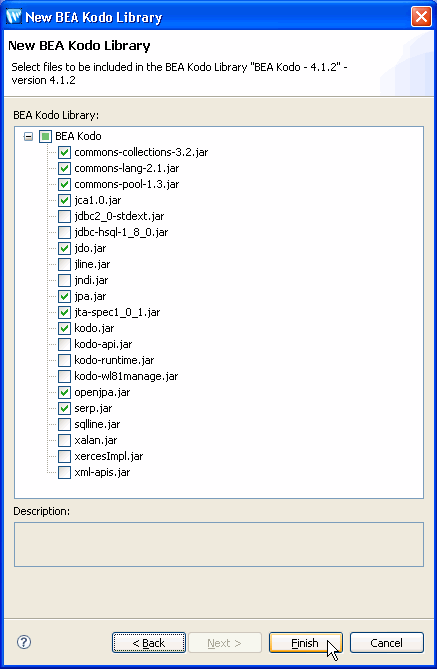Uncheck commons-pool-1.3.jar checkbox
Screen dimensions: 437x669
tap(64, 184)
